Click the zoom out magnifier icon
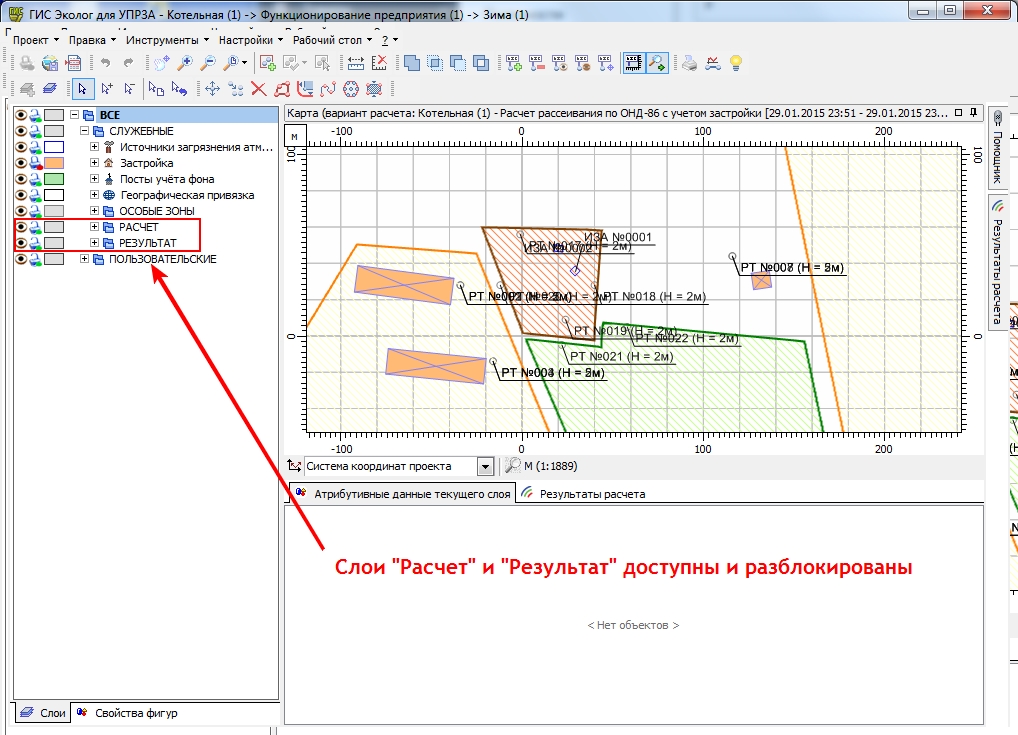1018x735 pixels. click(x=208, y=63)
